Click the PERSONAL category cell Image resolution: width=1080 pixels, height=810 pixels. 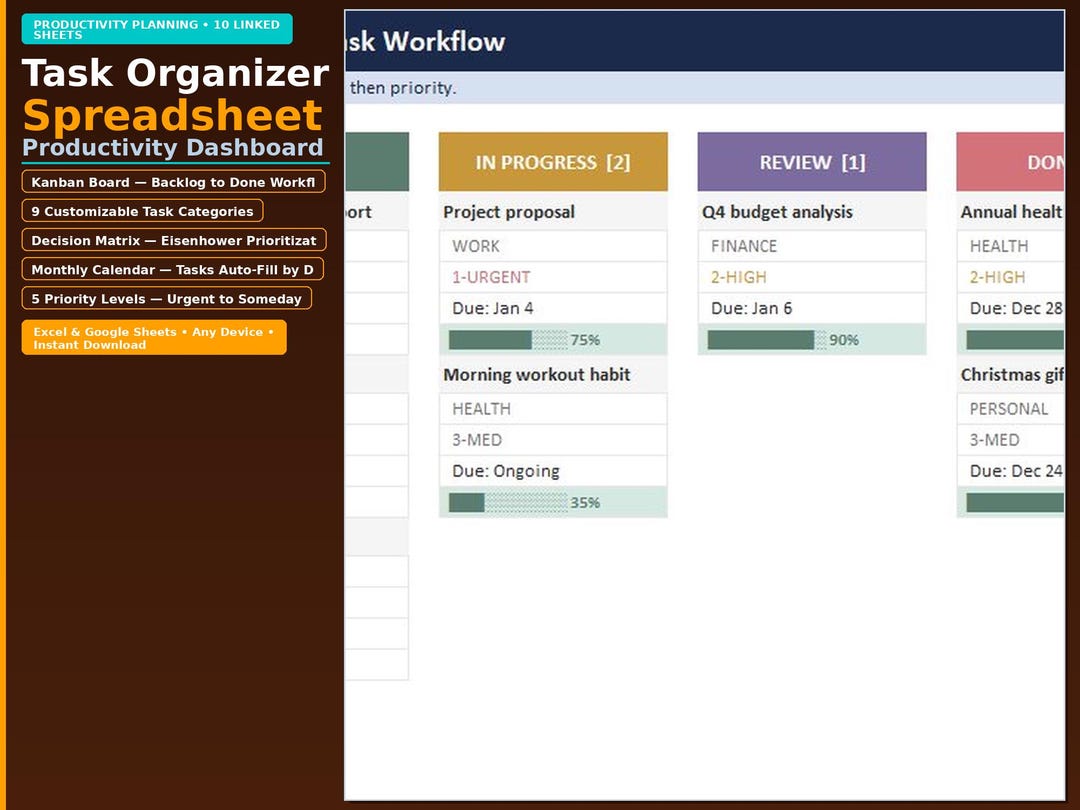[1010, 408]
